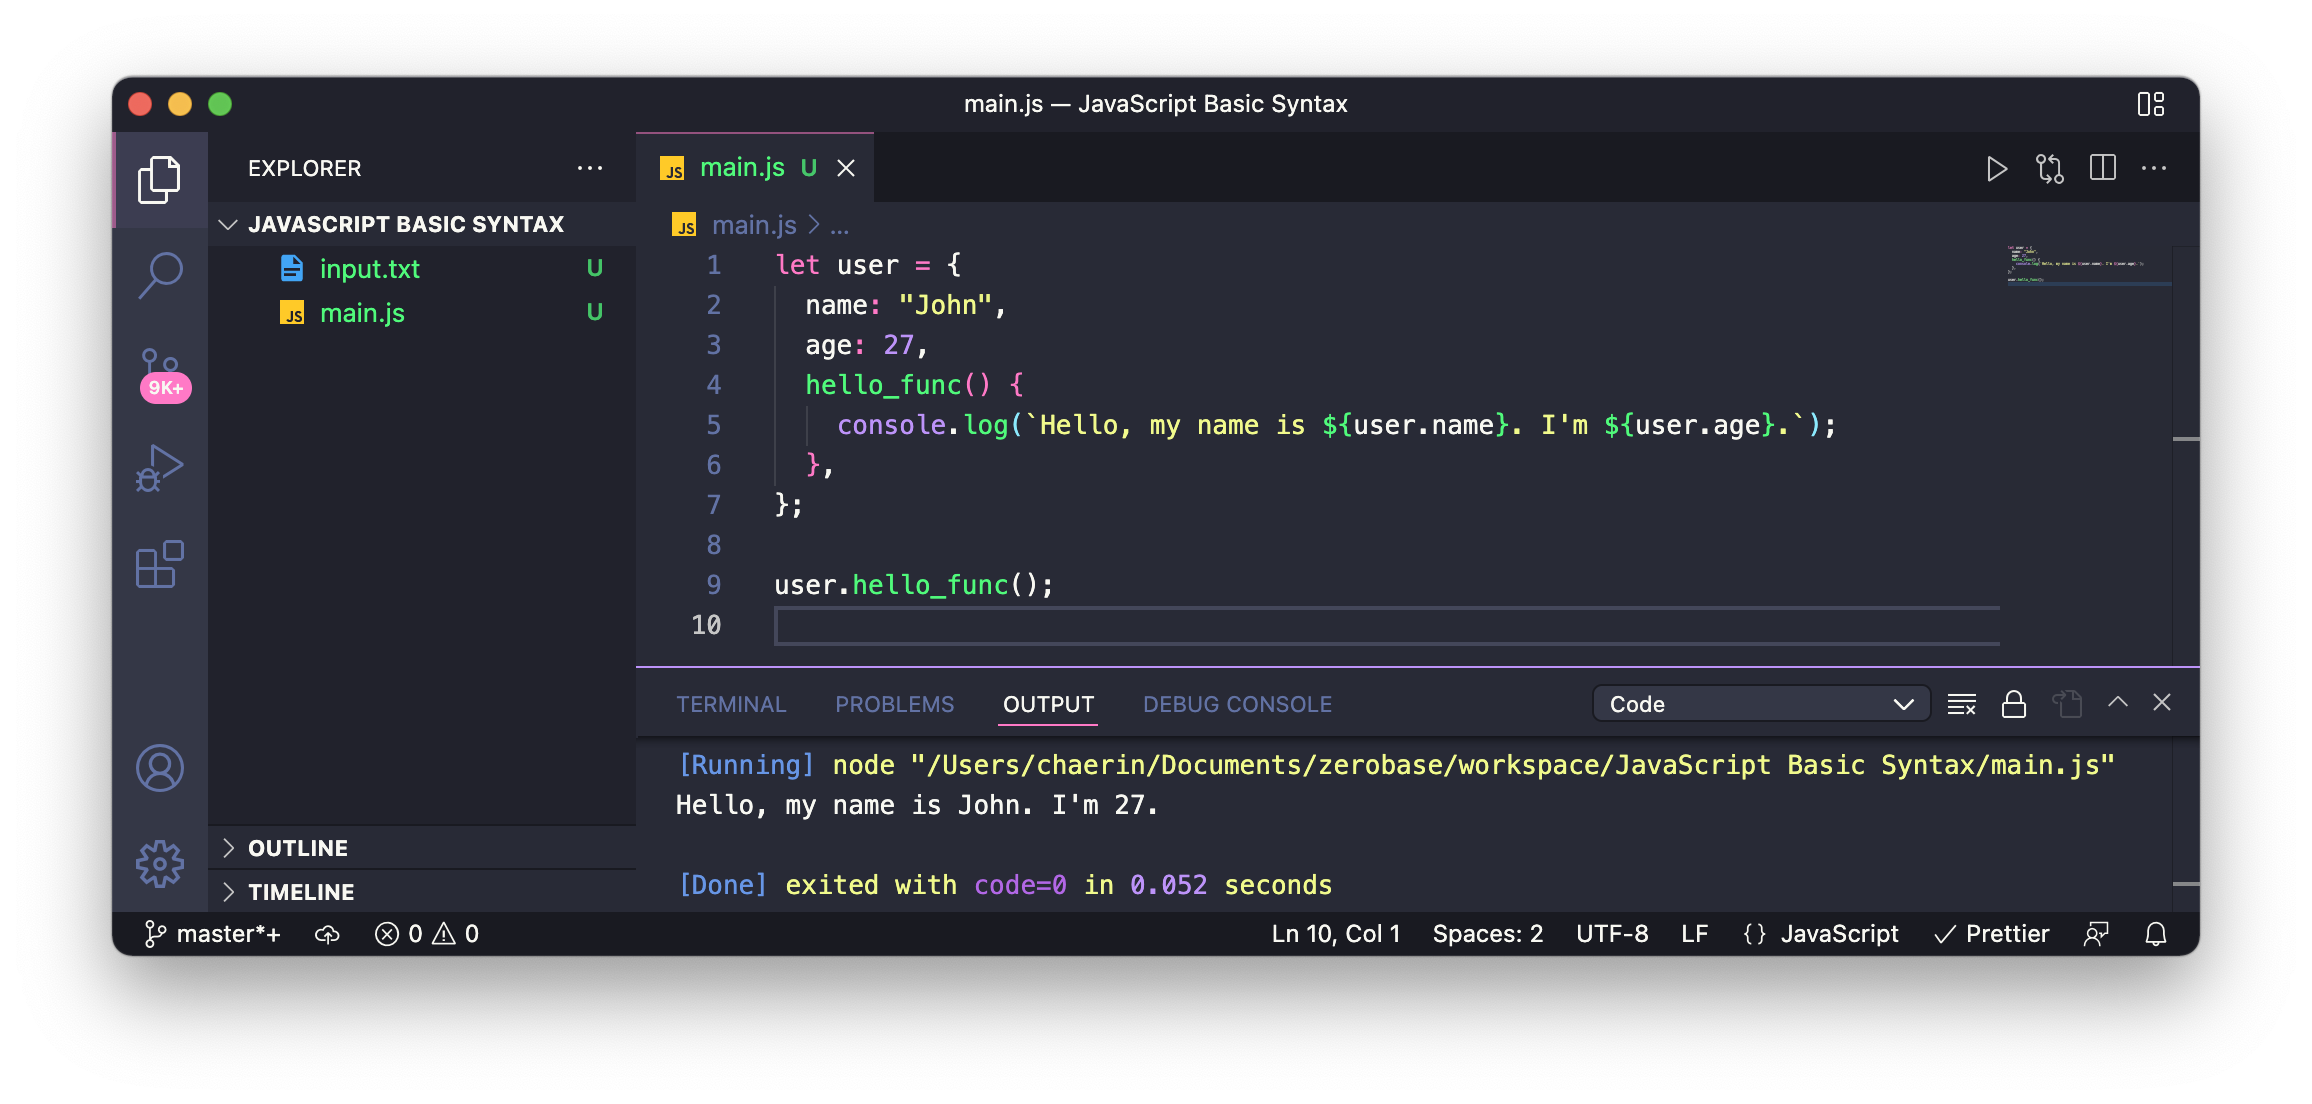The image size is (2312, 1104).
Task: Maximize the panel size with chevron
Action: 2118,703
